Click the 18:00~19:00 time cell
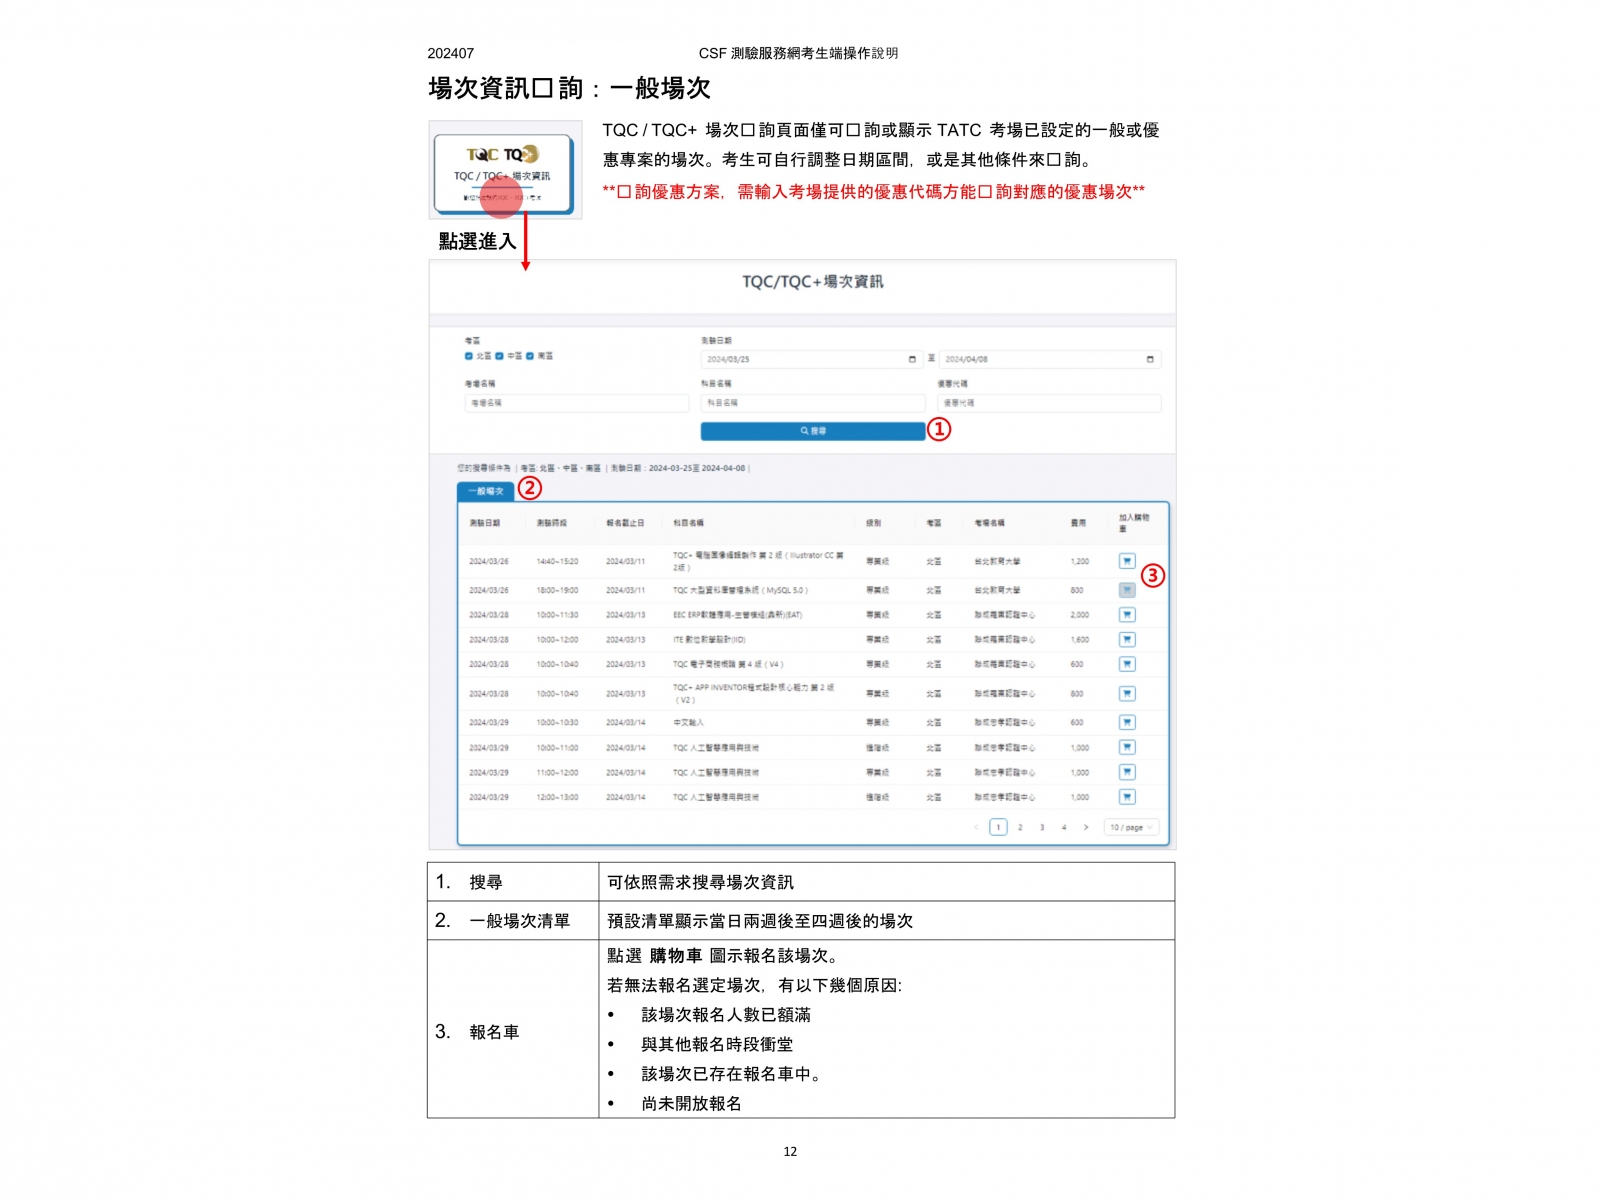The image size is (1600, 1200). coord(557,590)
